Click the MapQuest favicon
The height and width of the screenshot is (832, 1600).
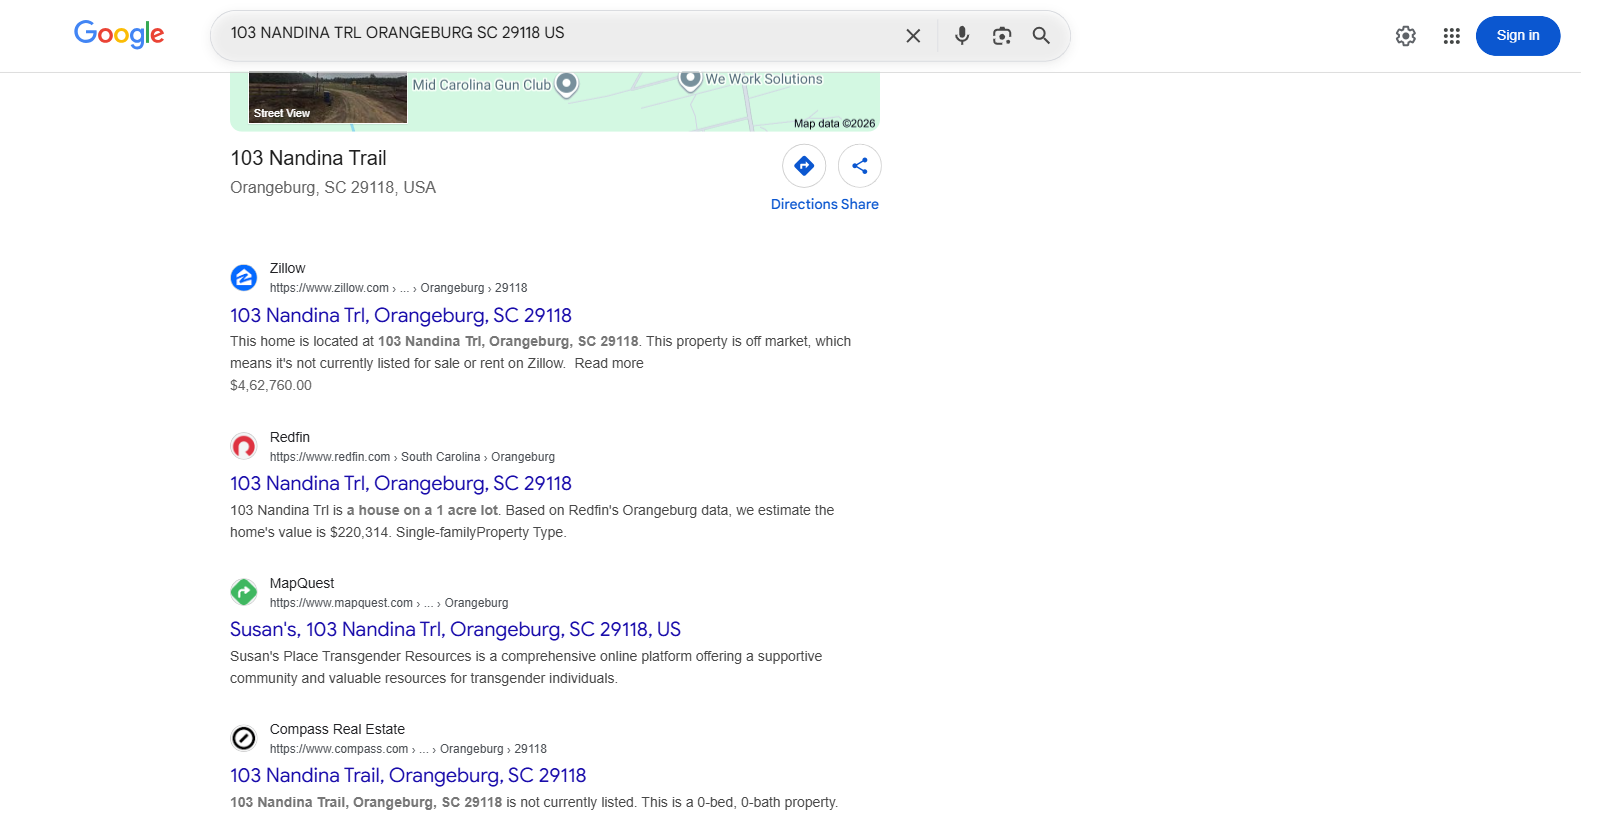tap(244, 592)
